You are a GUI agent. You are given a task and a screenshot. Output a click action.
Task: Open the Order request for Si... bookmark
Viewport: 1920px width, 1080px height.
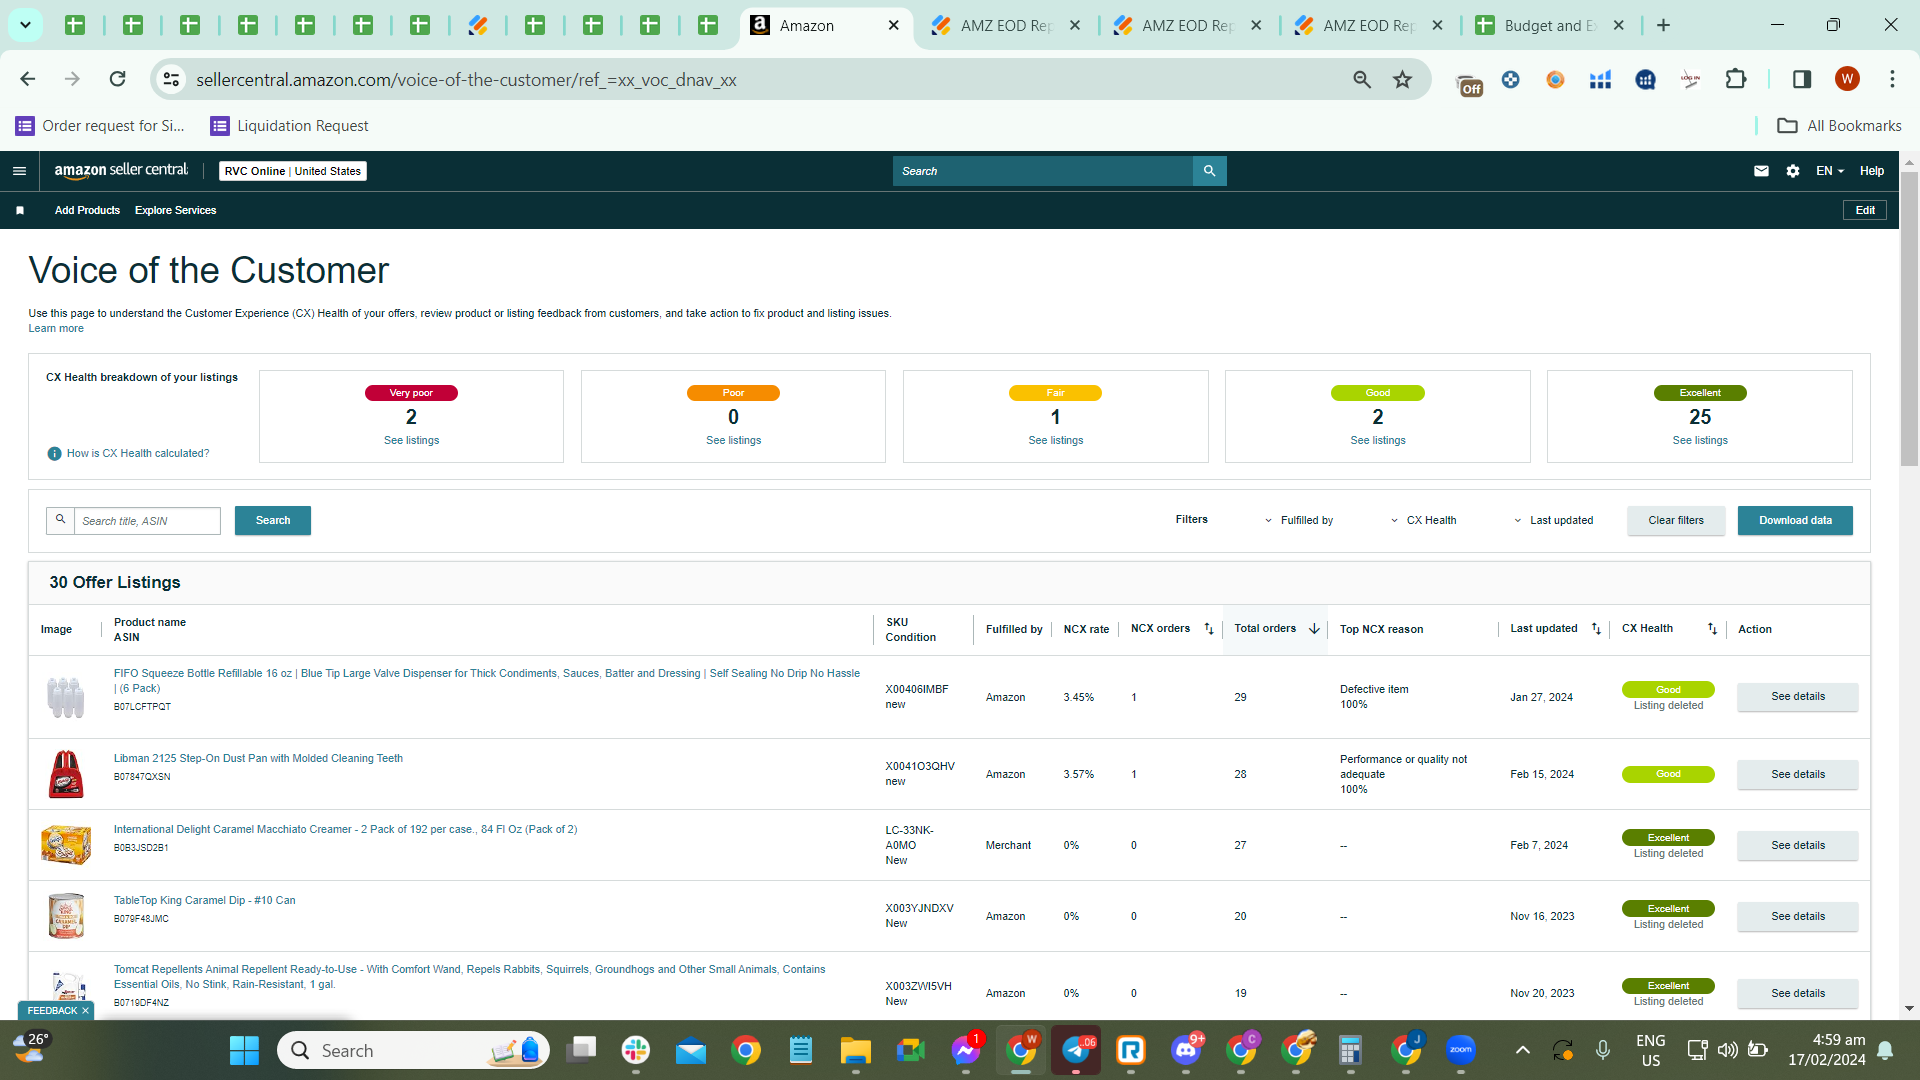click(101, 125)
